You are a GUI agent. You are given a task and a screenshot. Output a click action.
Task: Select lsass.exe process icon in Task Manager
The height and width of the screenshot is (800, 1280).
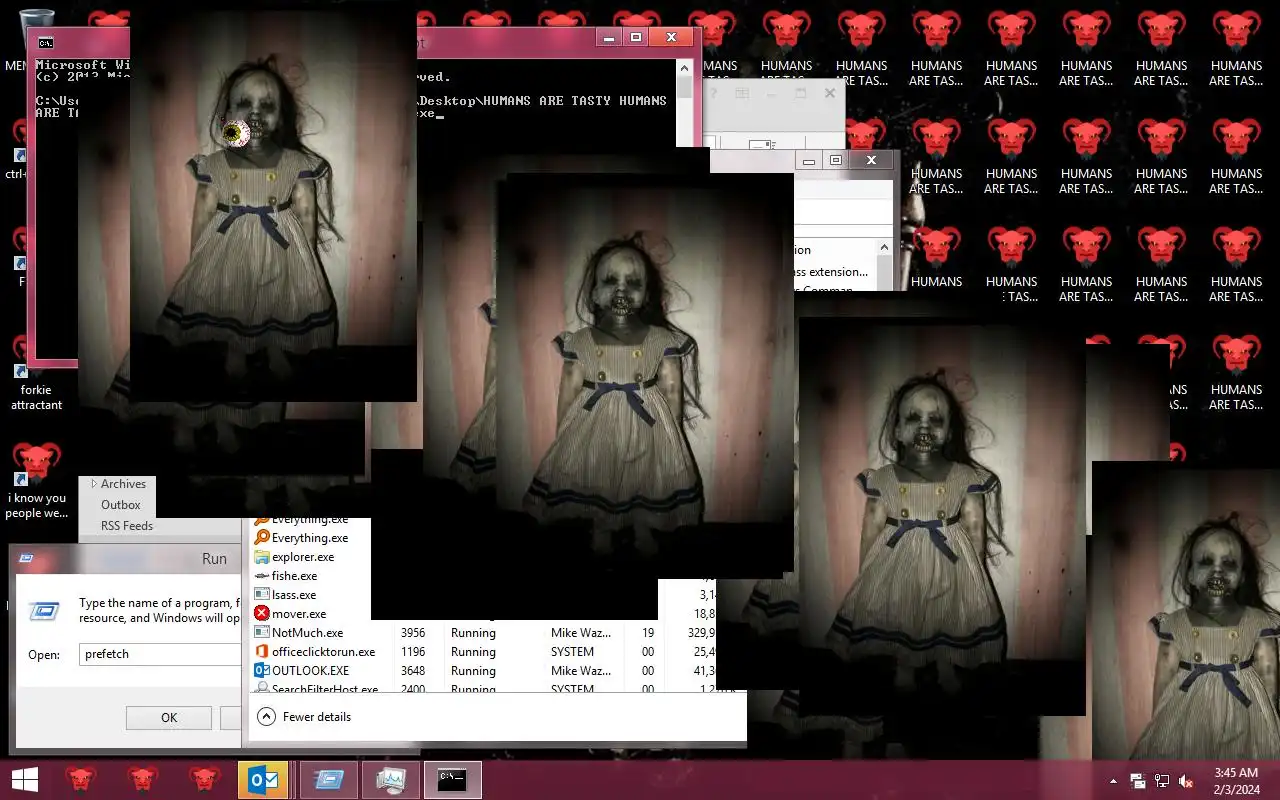[x=262, y=595]
